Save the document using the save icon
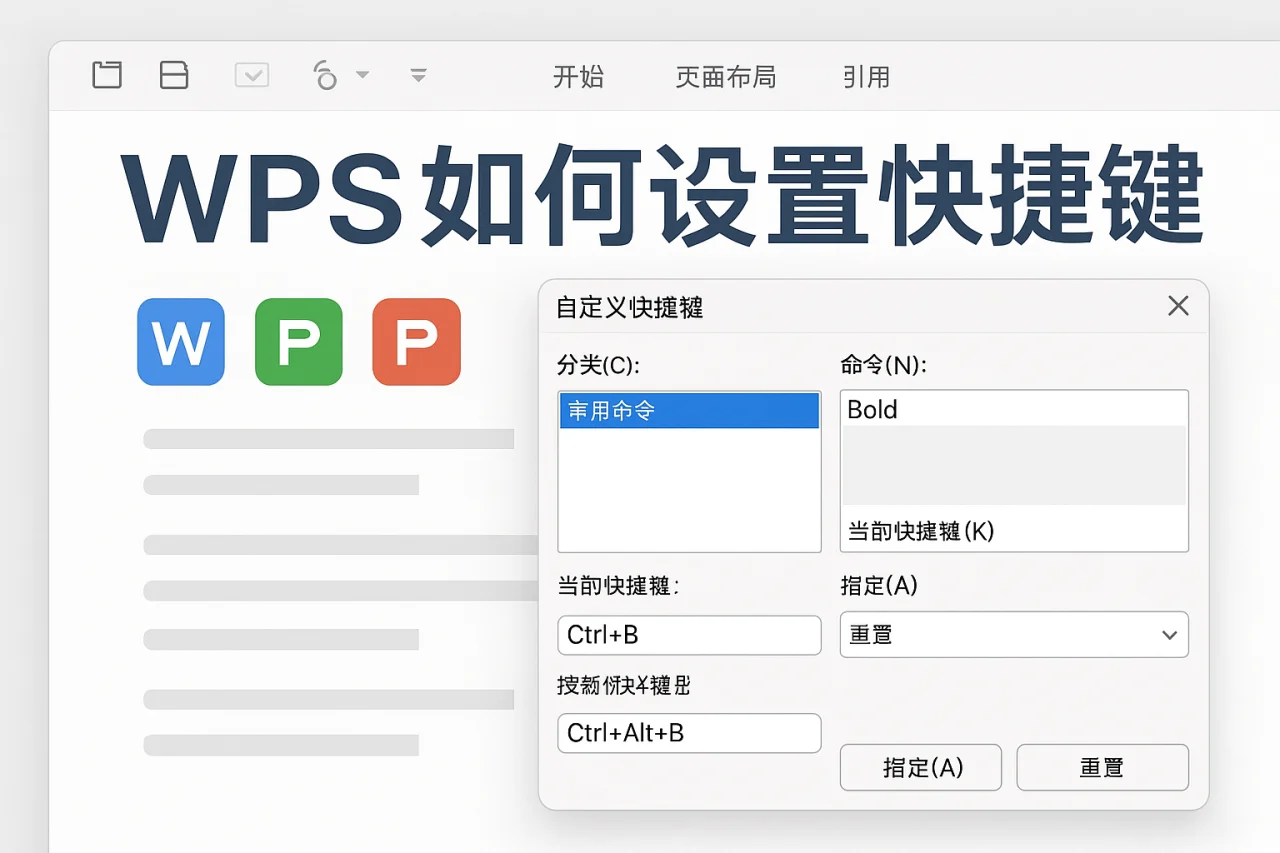 click(x=174, y=75)
